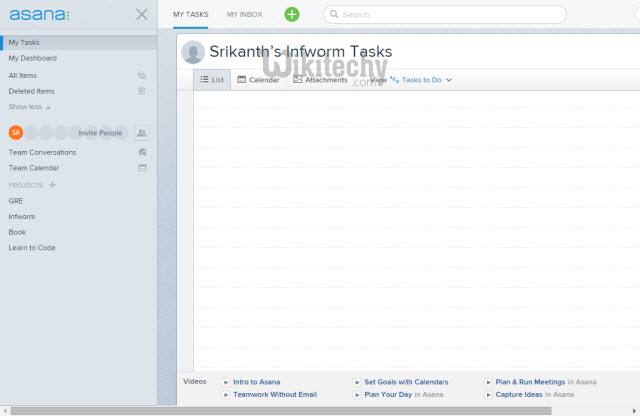Open My Tasks in the sidebar
Screen dimensions: 640x416
[79, 42]
